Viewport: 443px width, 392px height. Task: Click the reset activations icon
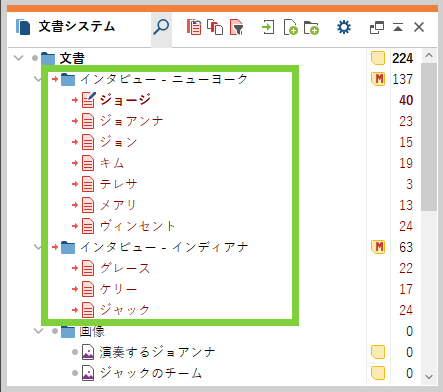(215, 27)
